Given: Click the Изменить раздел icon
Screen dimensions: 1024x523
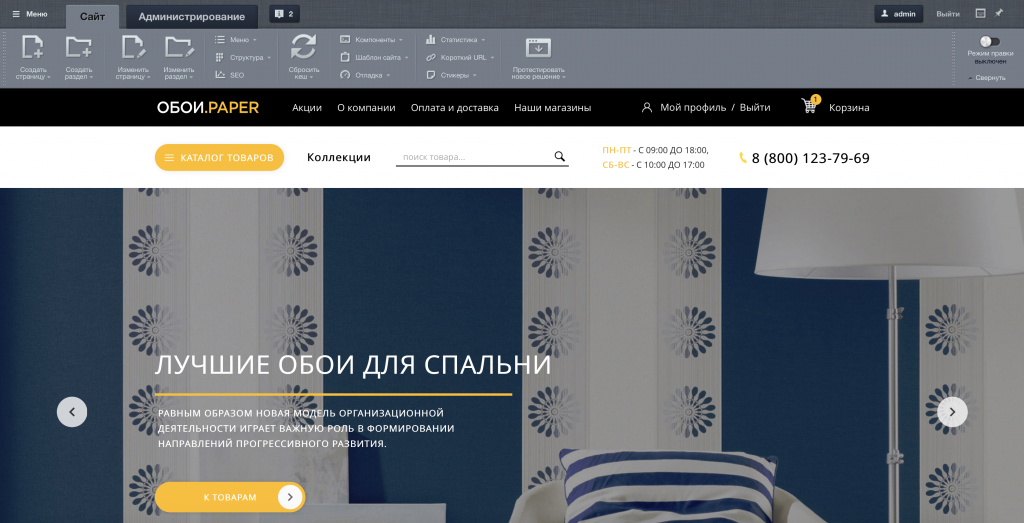Looking at the screenshot, I should tap(179, 48).
